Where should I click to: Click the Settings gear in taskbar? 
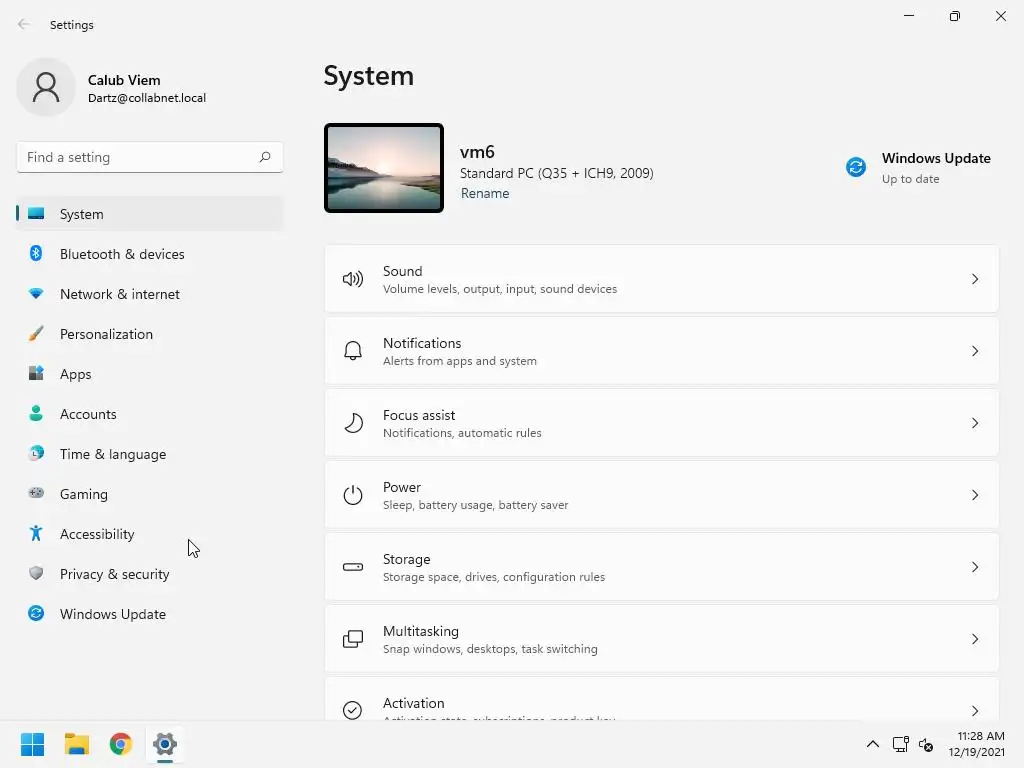(165, 744)
